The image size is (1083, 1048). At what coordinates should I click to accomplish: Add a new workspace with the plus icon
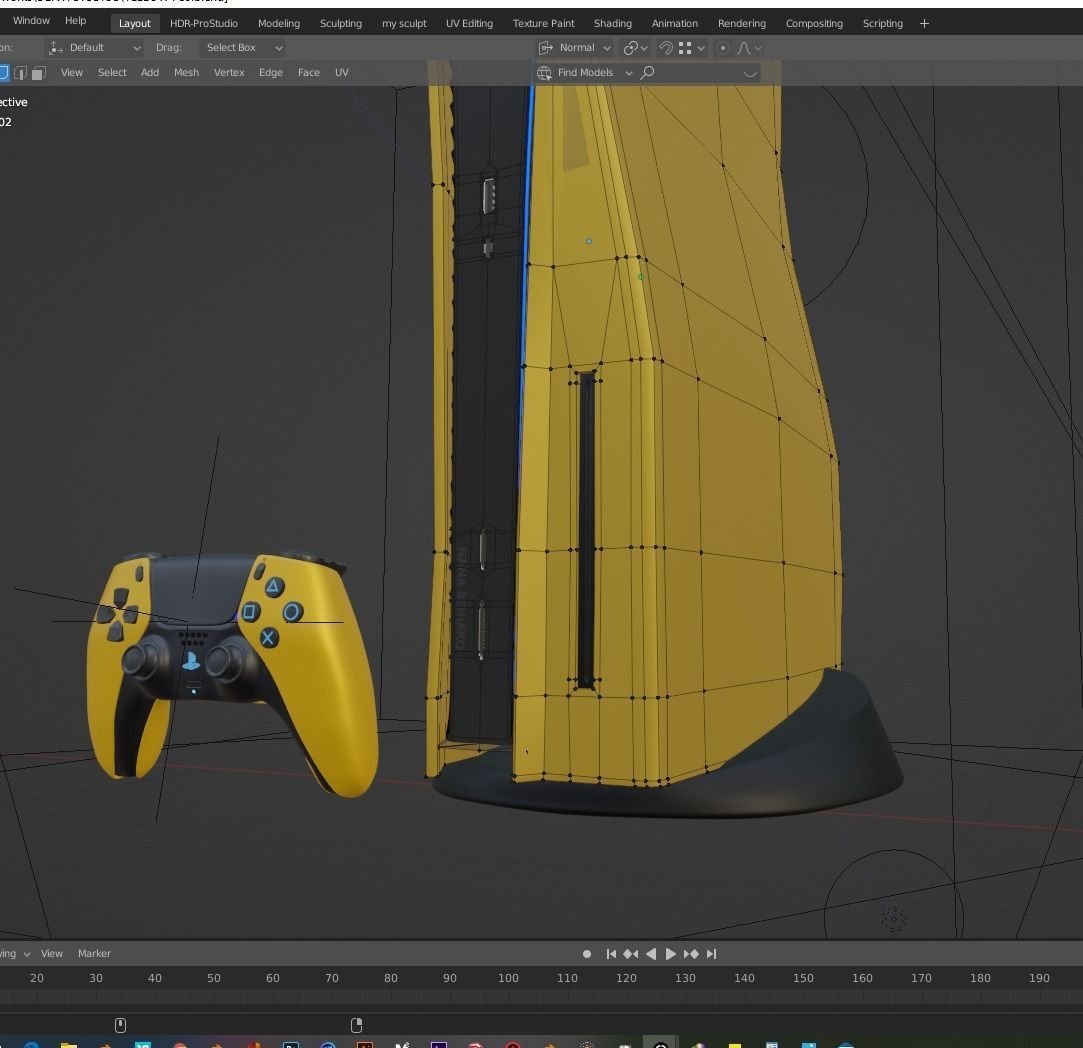point(924,23)
